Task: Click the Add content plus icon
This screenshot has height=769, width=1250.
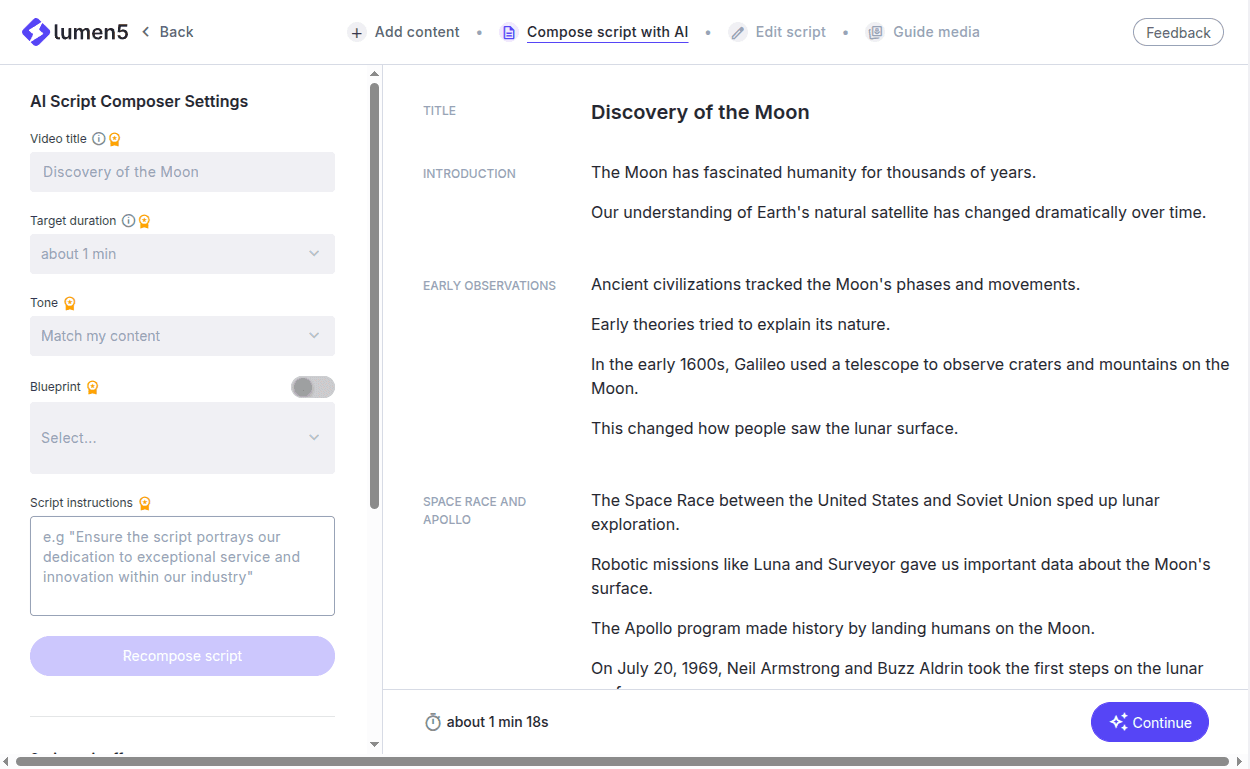Action: [x=357, y=33]
